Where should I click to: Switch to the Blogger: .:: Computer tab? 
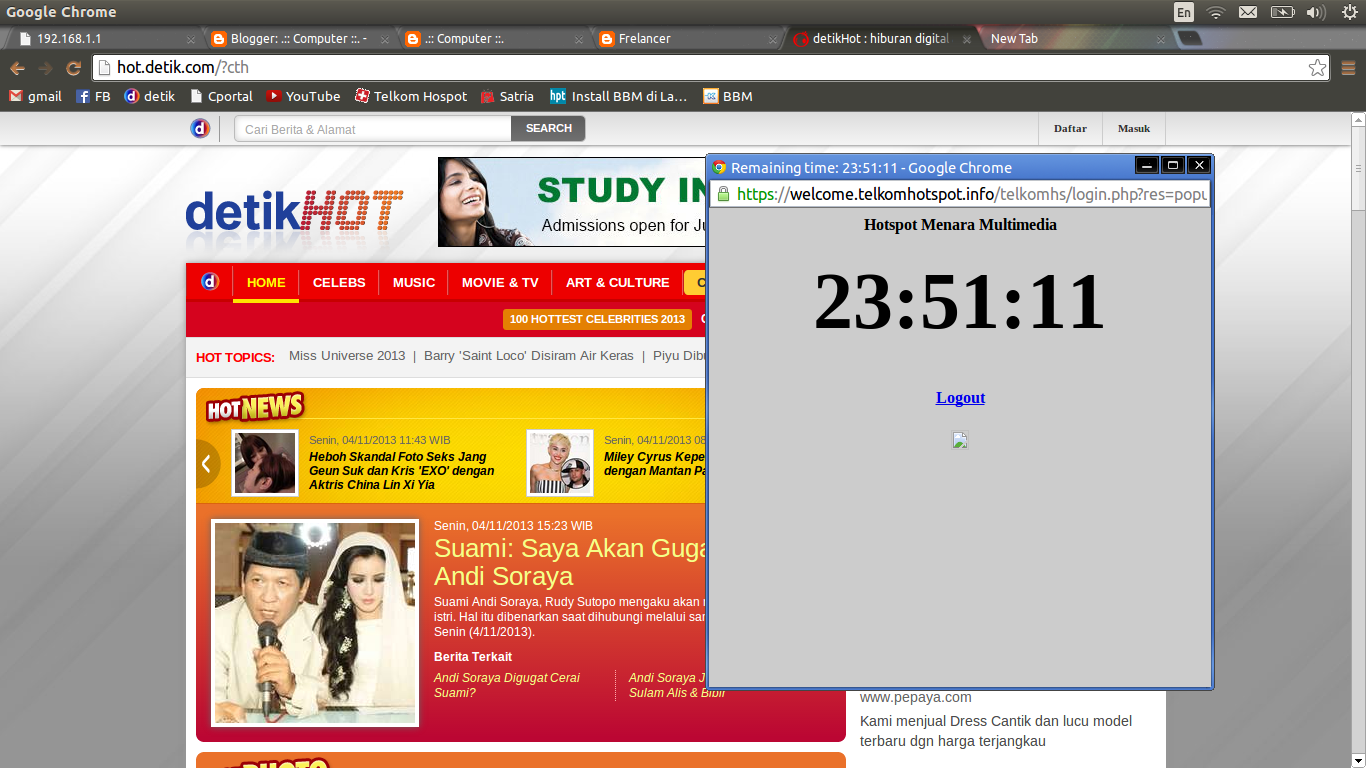pos(299,39)
